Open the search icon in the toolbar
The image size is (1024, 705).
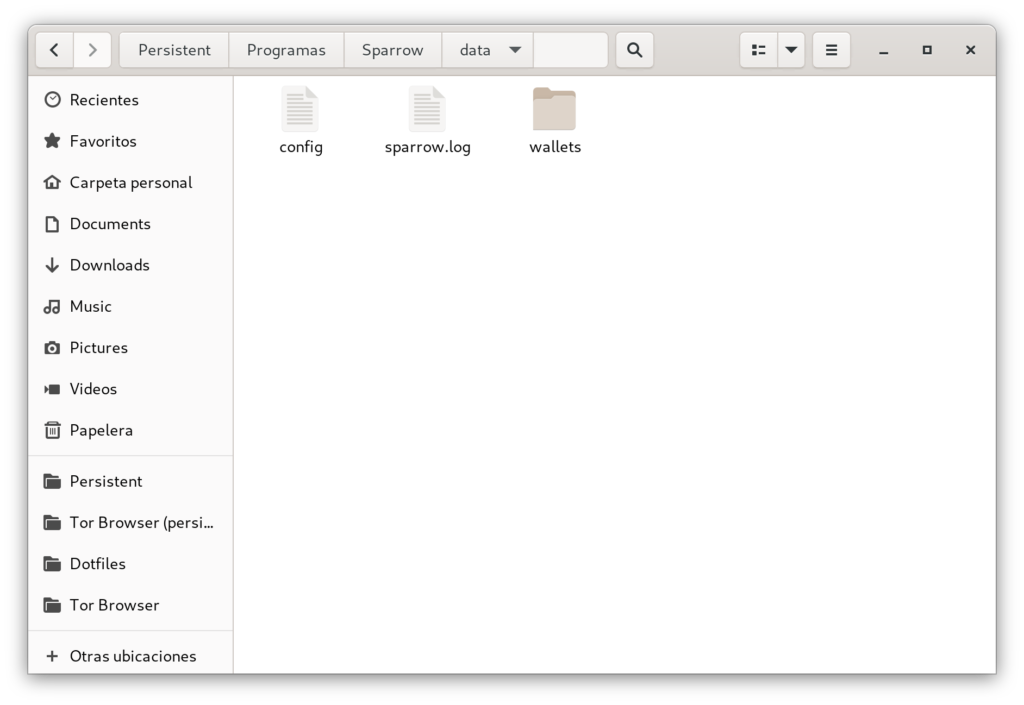(634, 49)
